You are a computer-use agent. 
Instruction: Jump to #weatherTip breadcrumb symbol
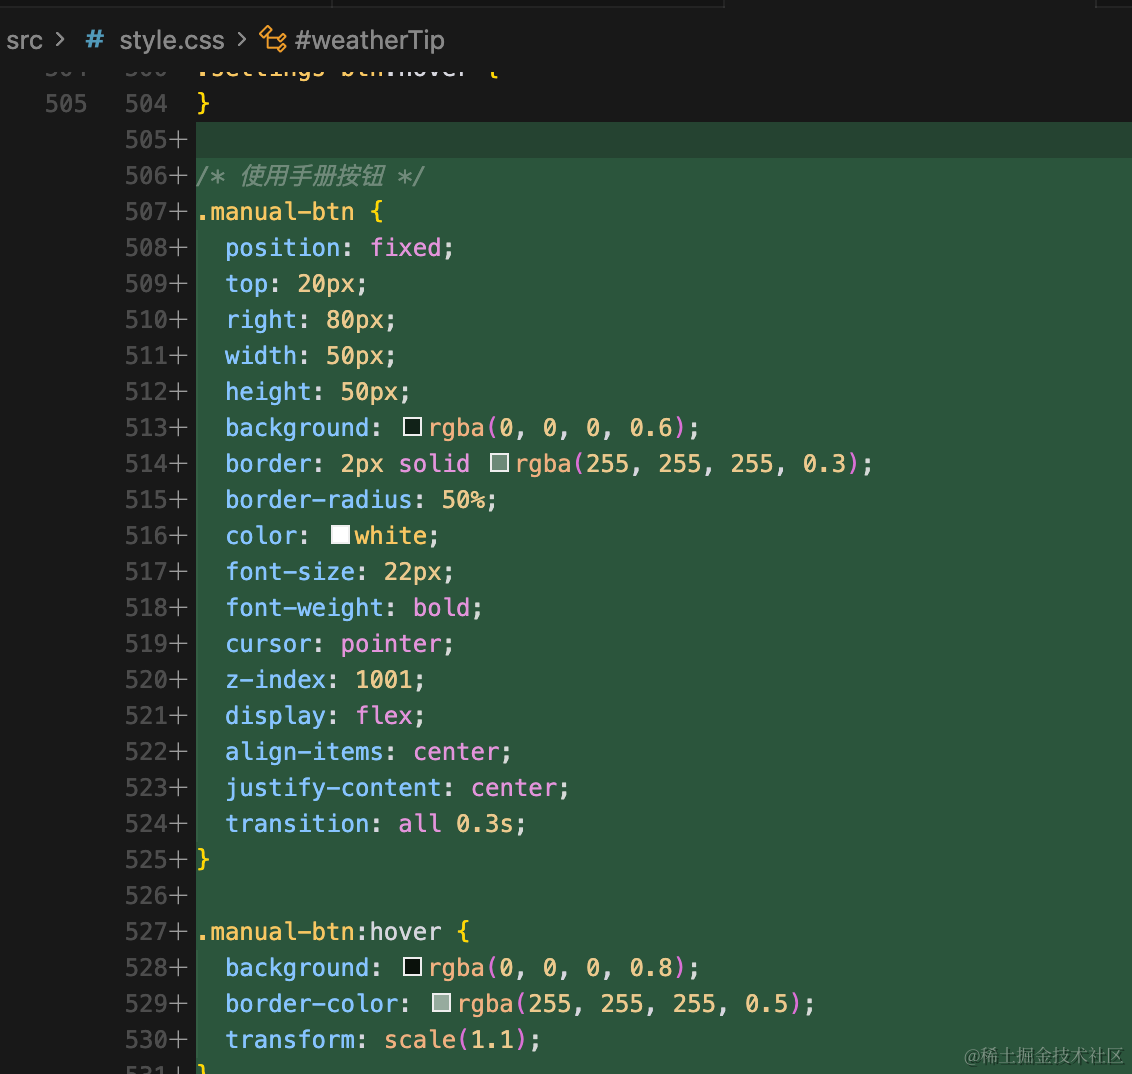pyautogui.click(x=370, y=40)
